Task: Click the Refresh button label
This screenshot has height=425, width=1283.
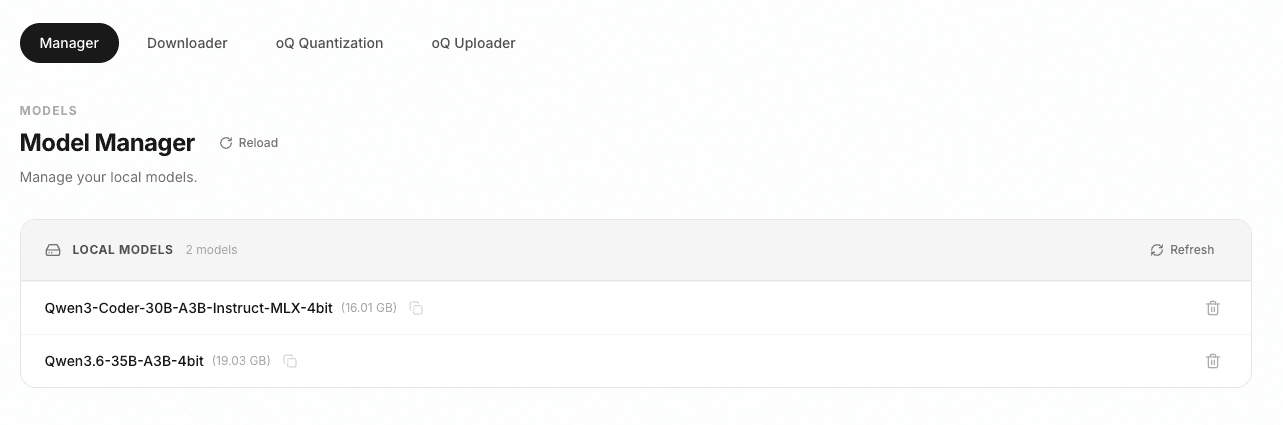Action: tap(1192, 250)
